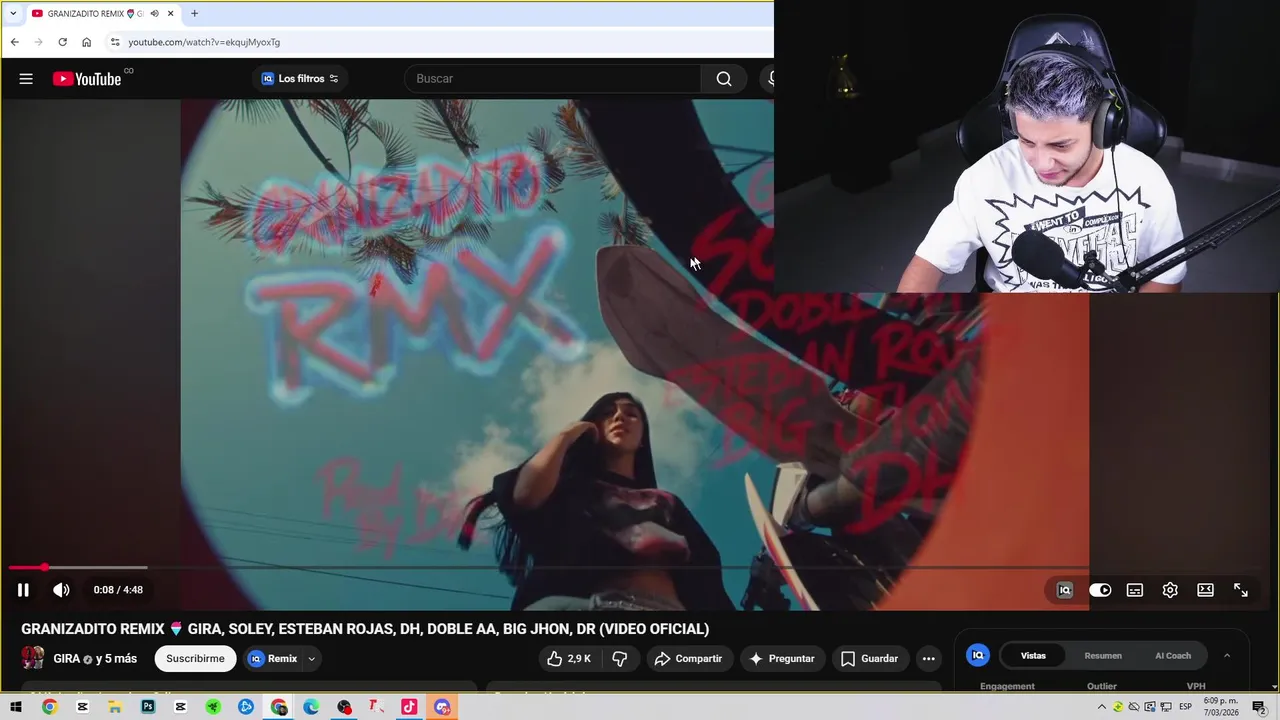Open ESP language input indicator

(1185, 707)
